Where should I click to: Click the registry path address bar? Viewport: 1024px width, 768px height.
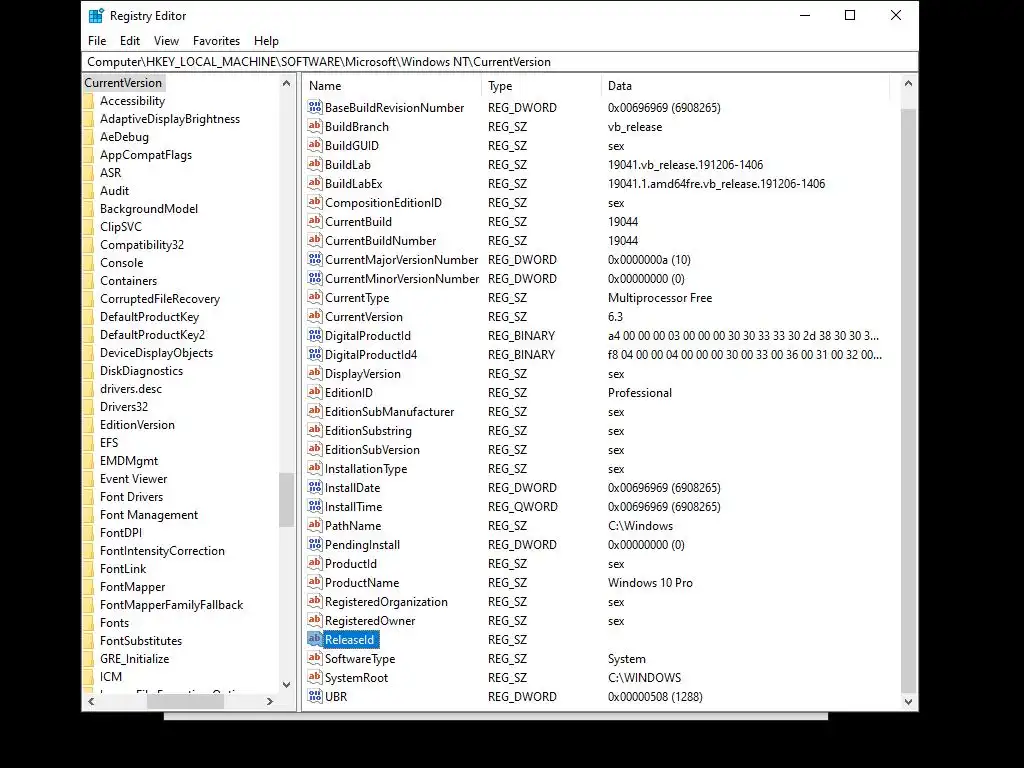coord(500,62)
